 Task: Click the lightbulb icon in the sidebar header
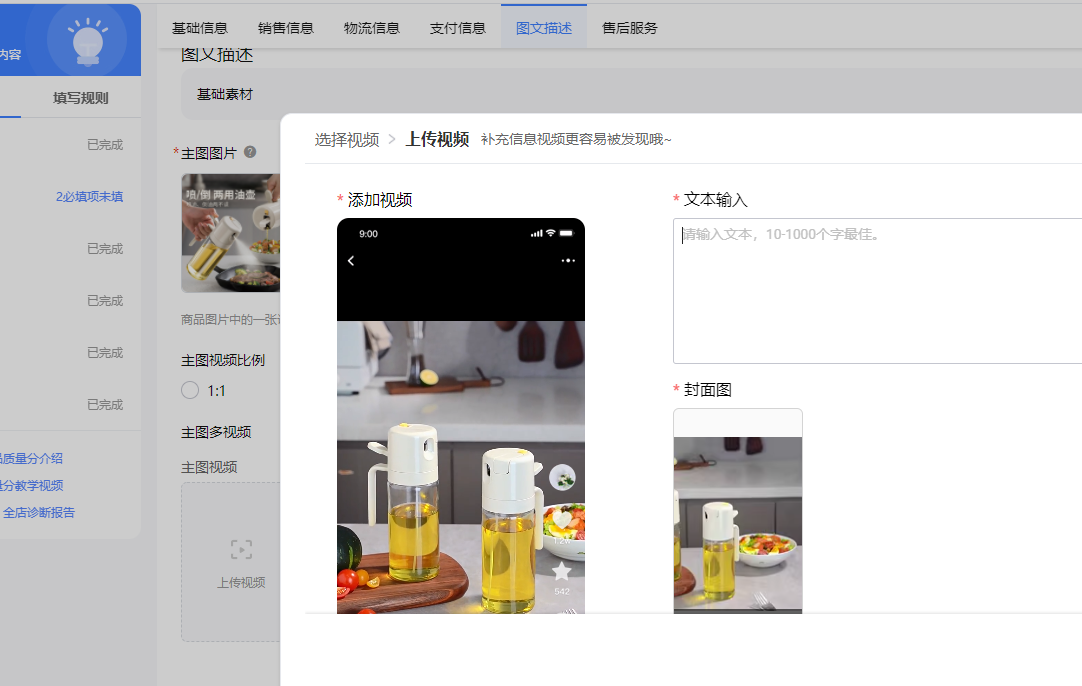coord(89,41)
